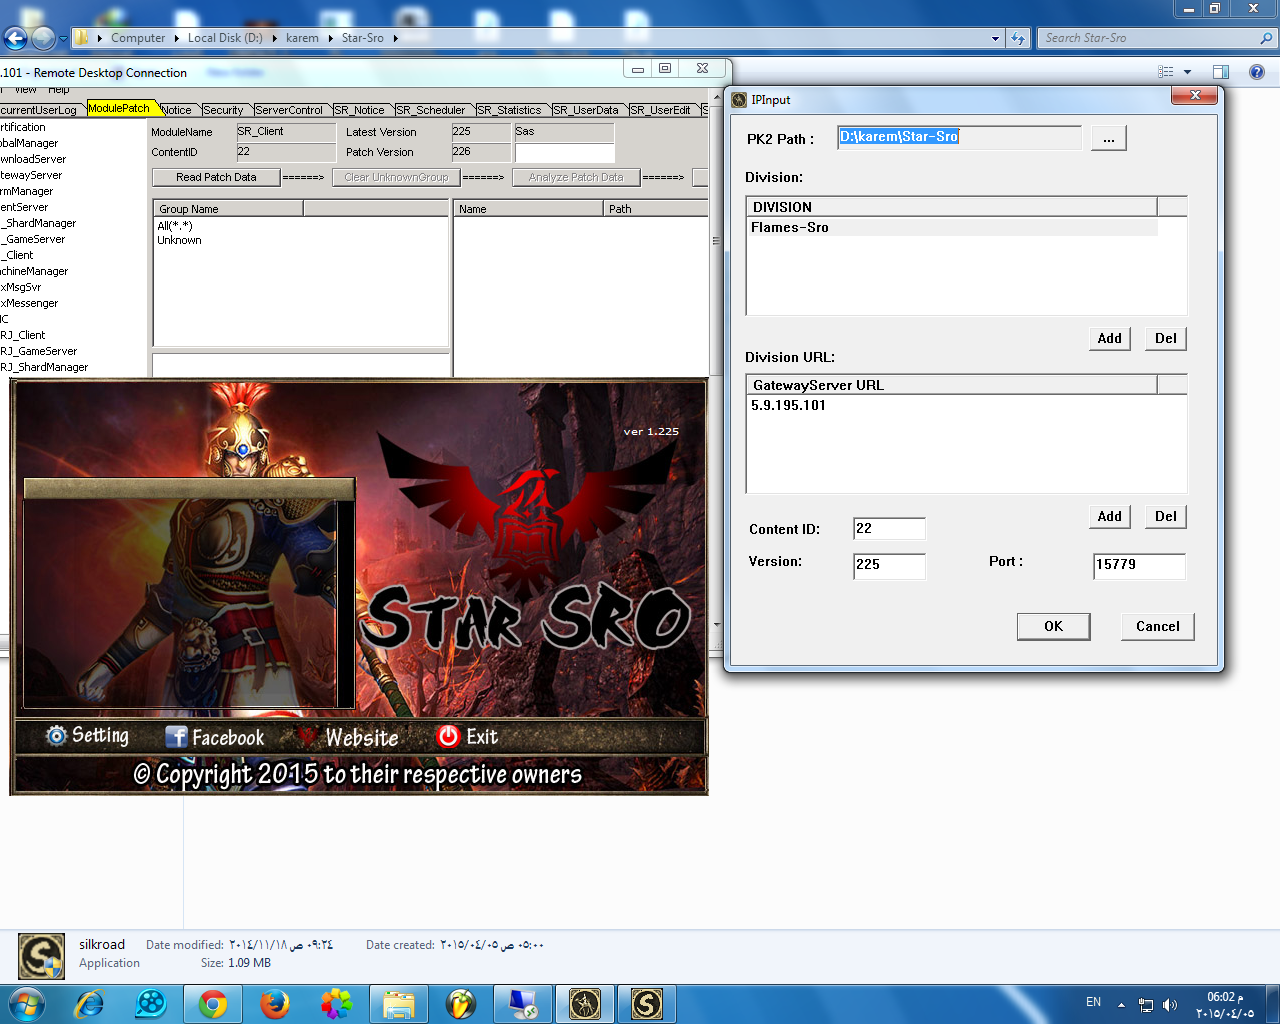
Task: Select _ShardManager in the server list
Action: click(x=38, y=223)
